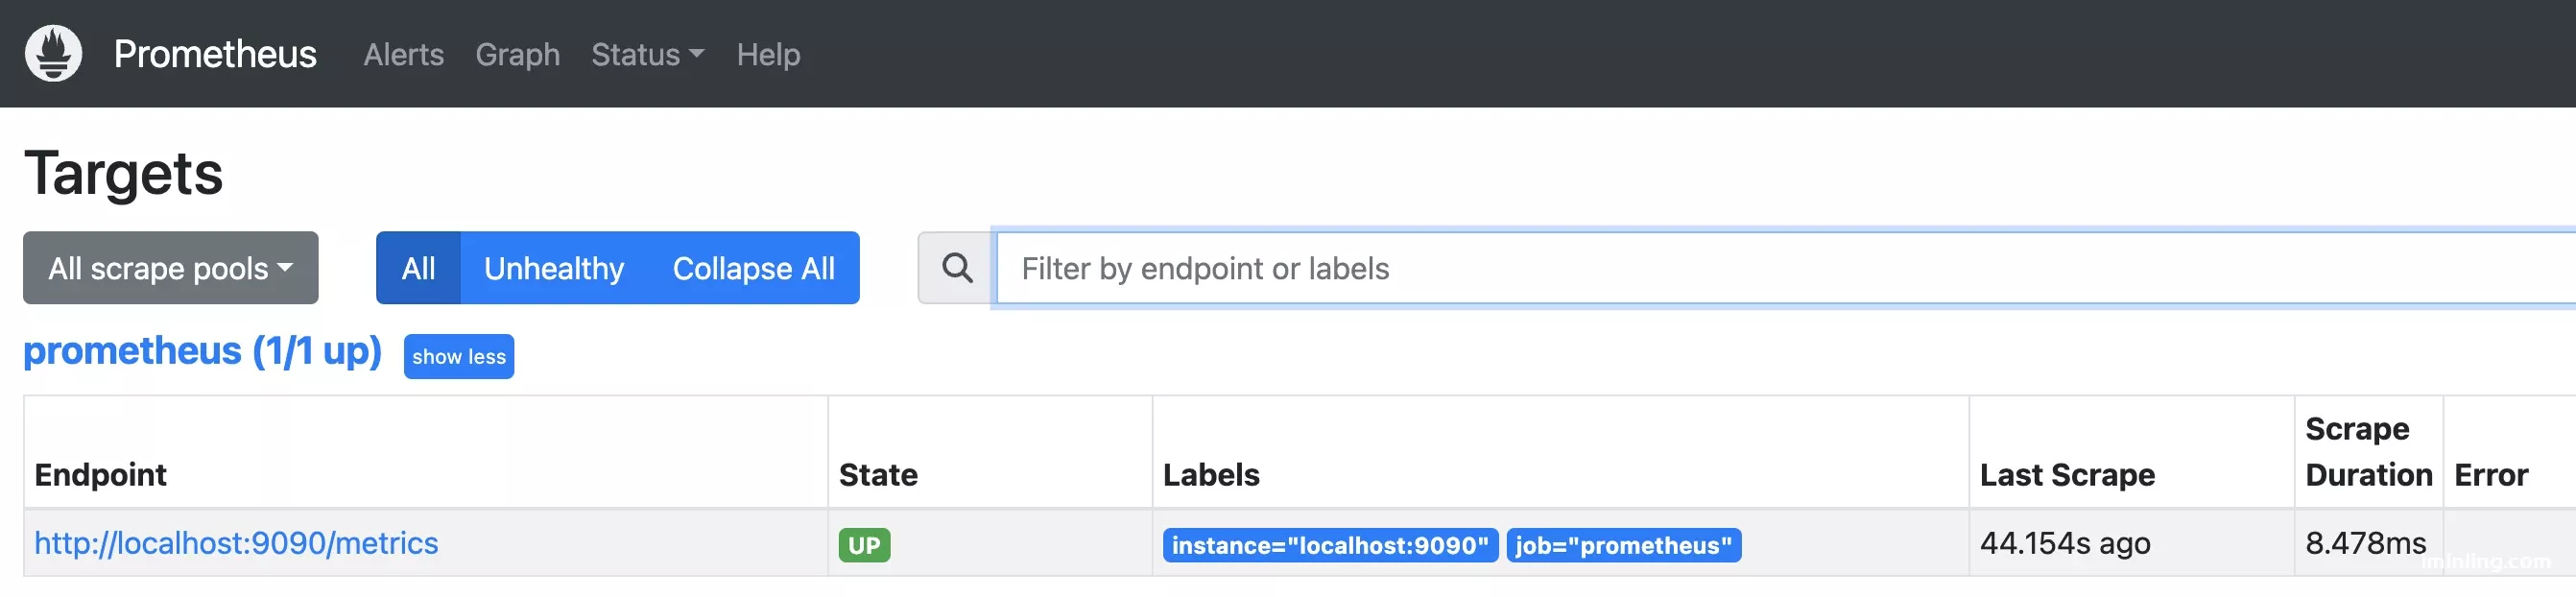This screenshot has width=2576, height=597.
Task: Click the 44.154s ago last scrape value
Action: click(x=2065, y=543)
